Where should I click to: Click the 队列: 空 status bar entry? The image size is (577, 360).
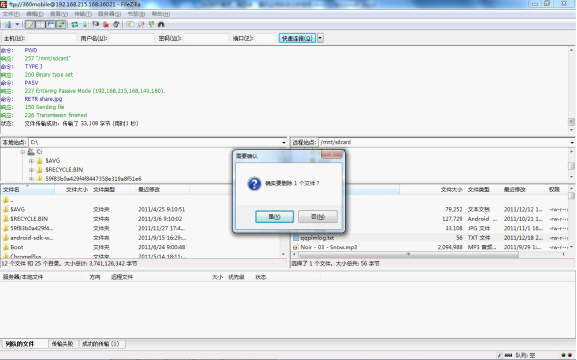[x=525, y=355]
